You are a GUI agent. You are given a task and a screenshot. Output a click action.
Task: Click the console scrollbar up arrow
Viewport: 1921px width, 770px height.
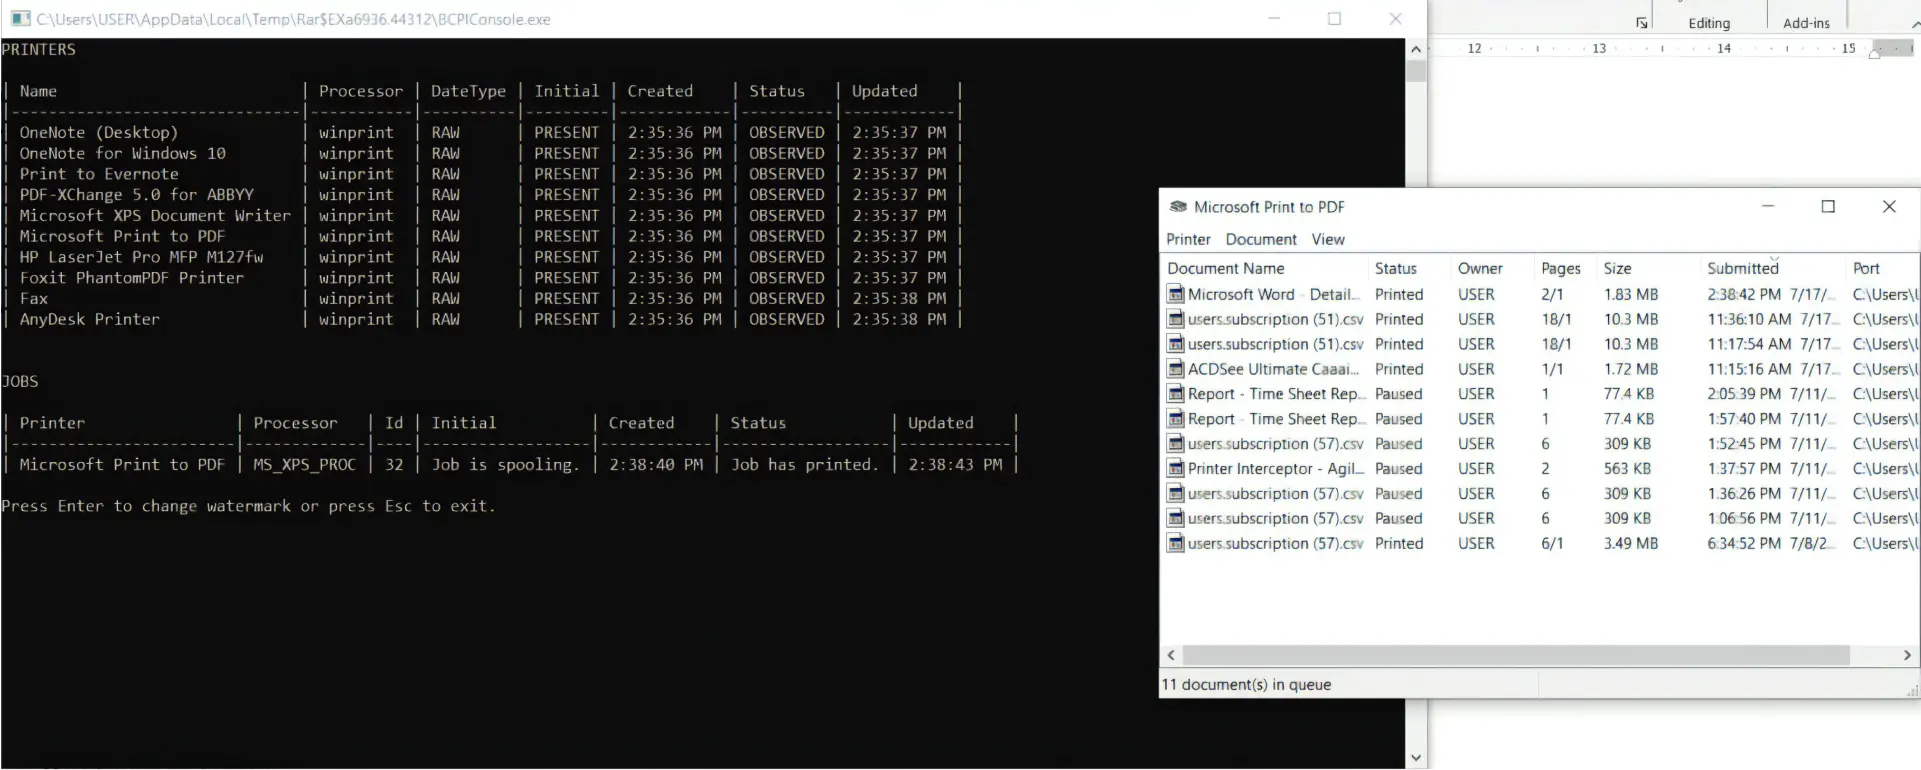[x=1416, y=49]
